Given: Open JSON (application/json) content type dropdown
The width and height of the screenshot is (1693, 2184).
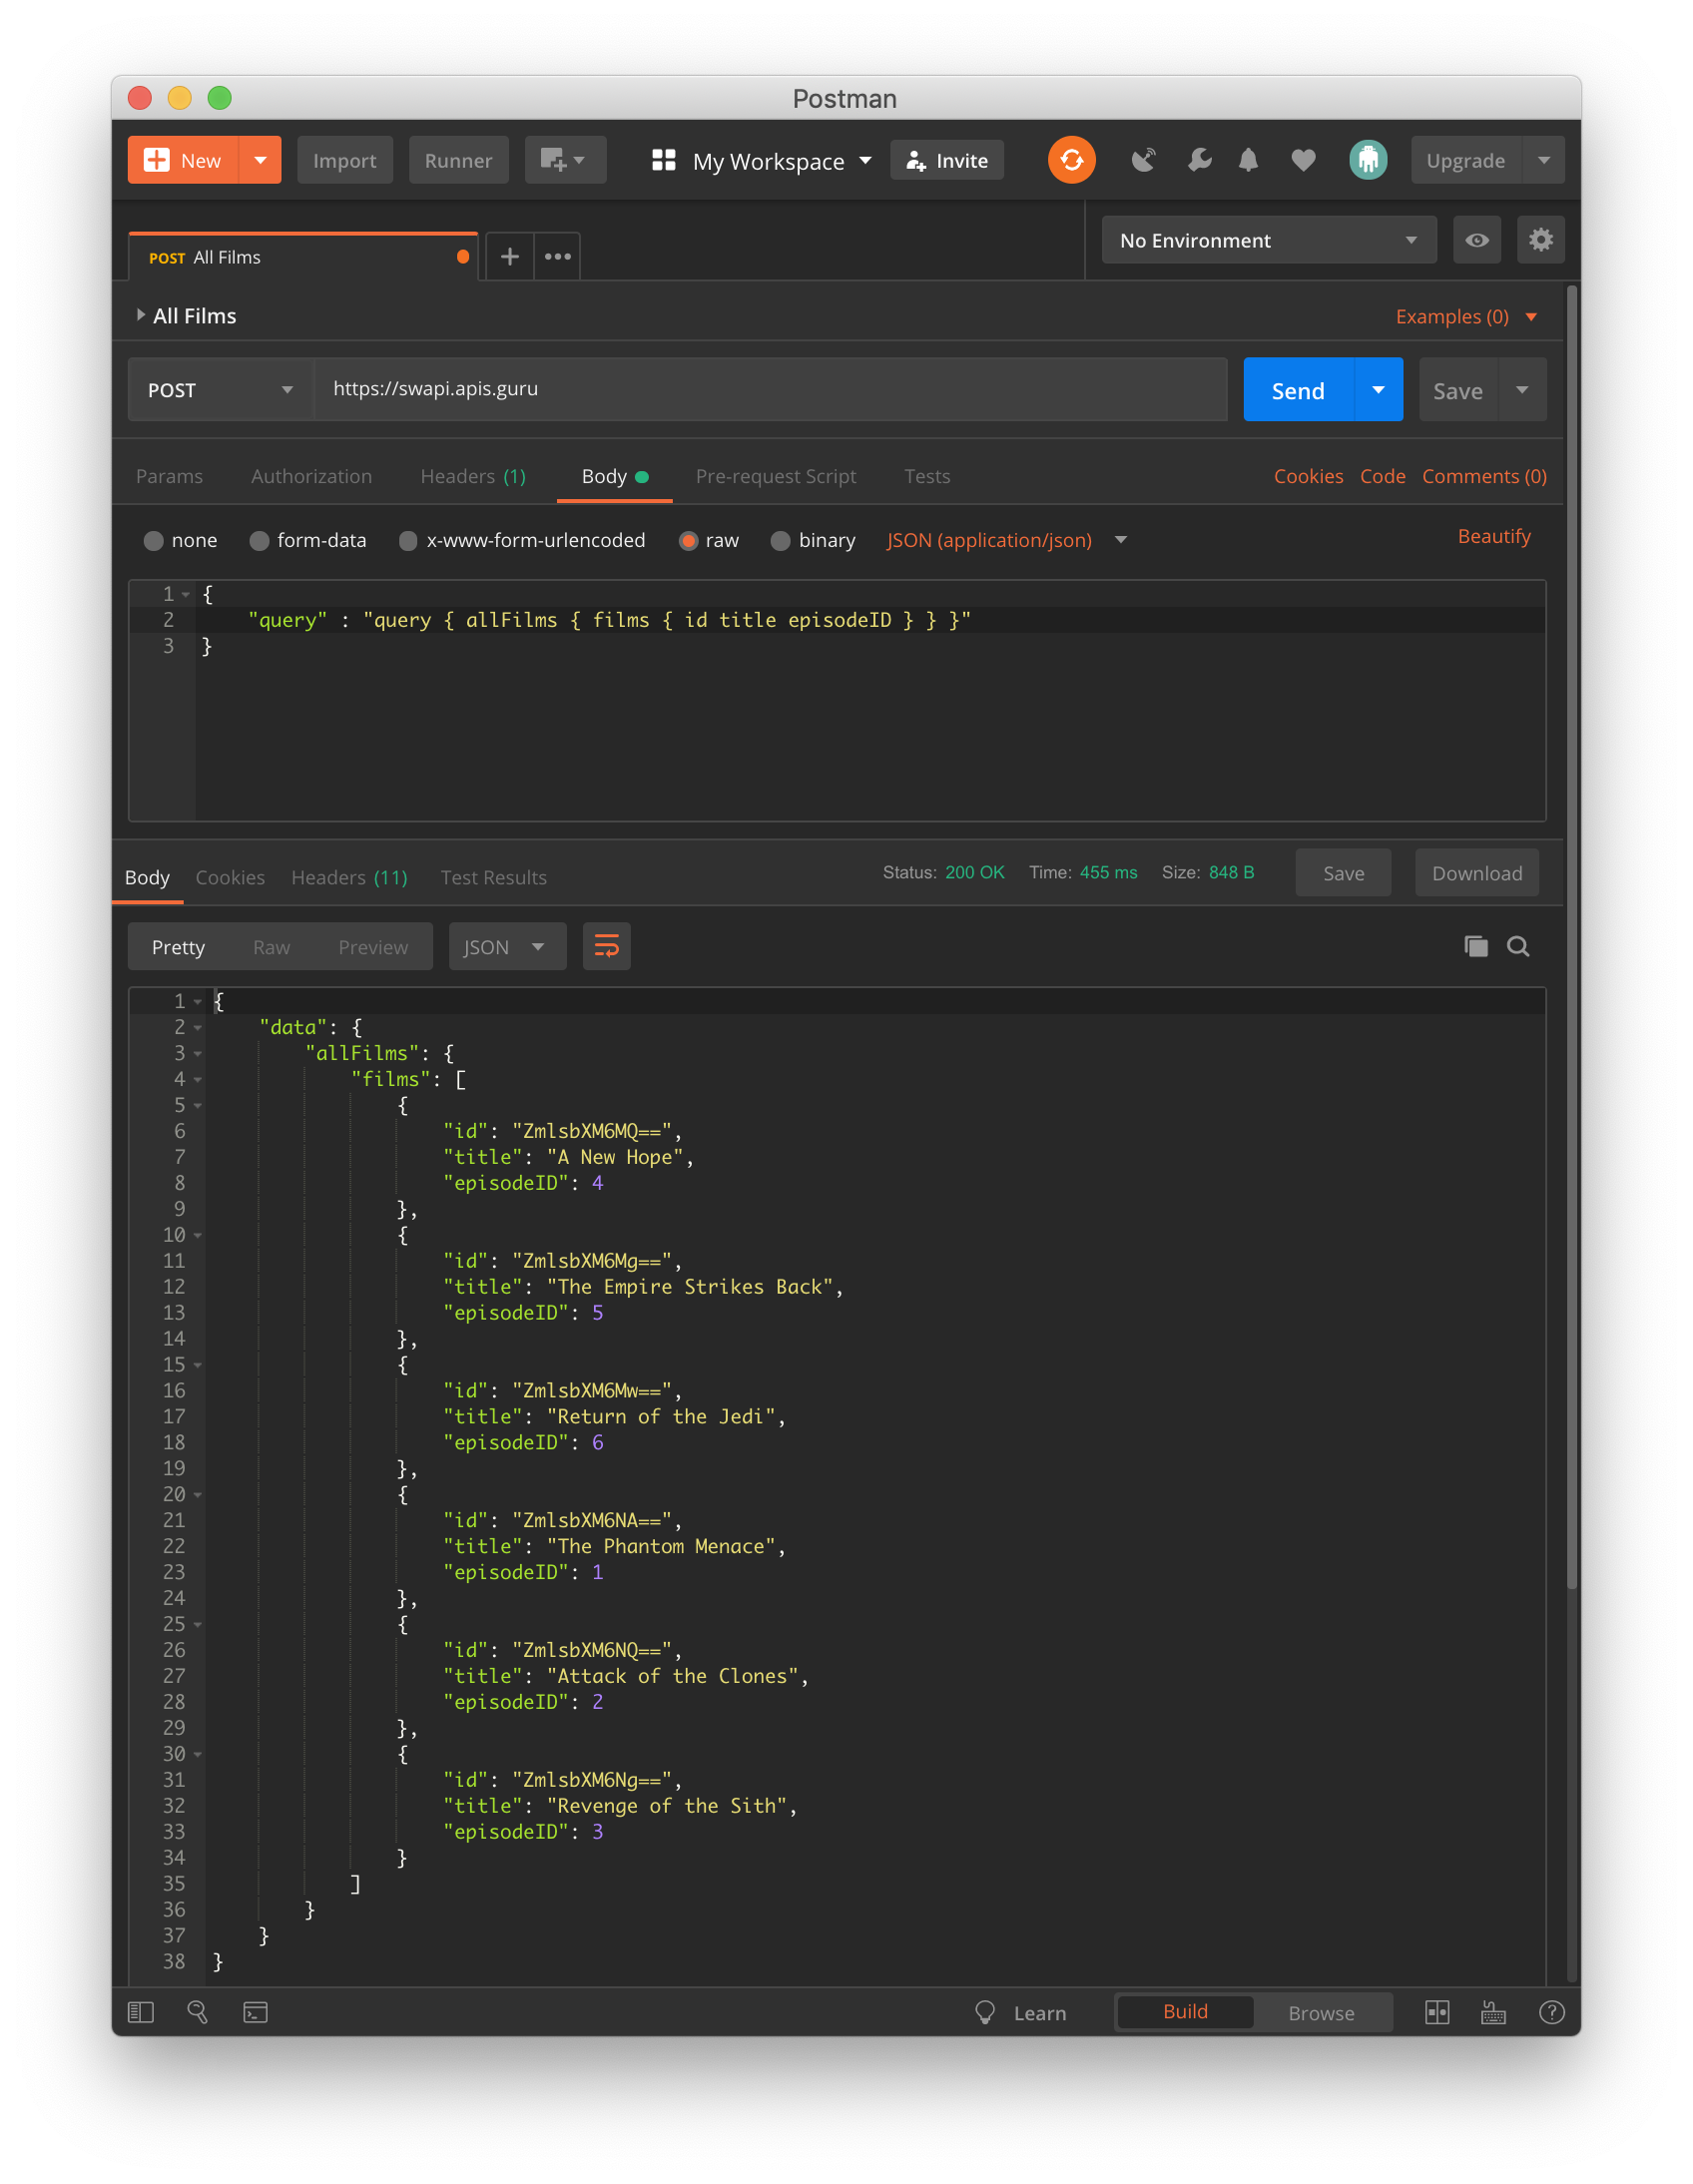Looking at the screenshot, I should 1007,540.
